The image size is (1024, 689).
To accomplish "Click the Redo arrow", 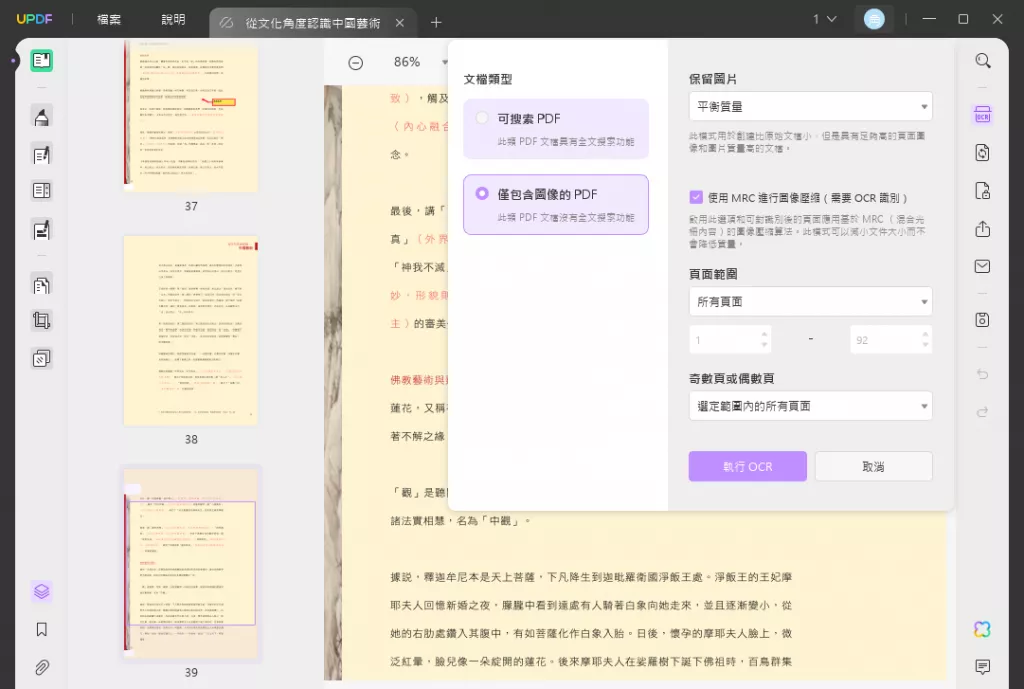I will [983, 412].
